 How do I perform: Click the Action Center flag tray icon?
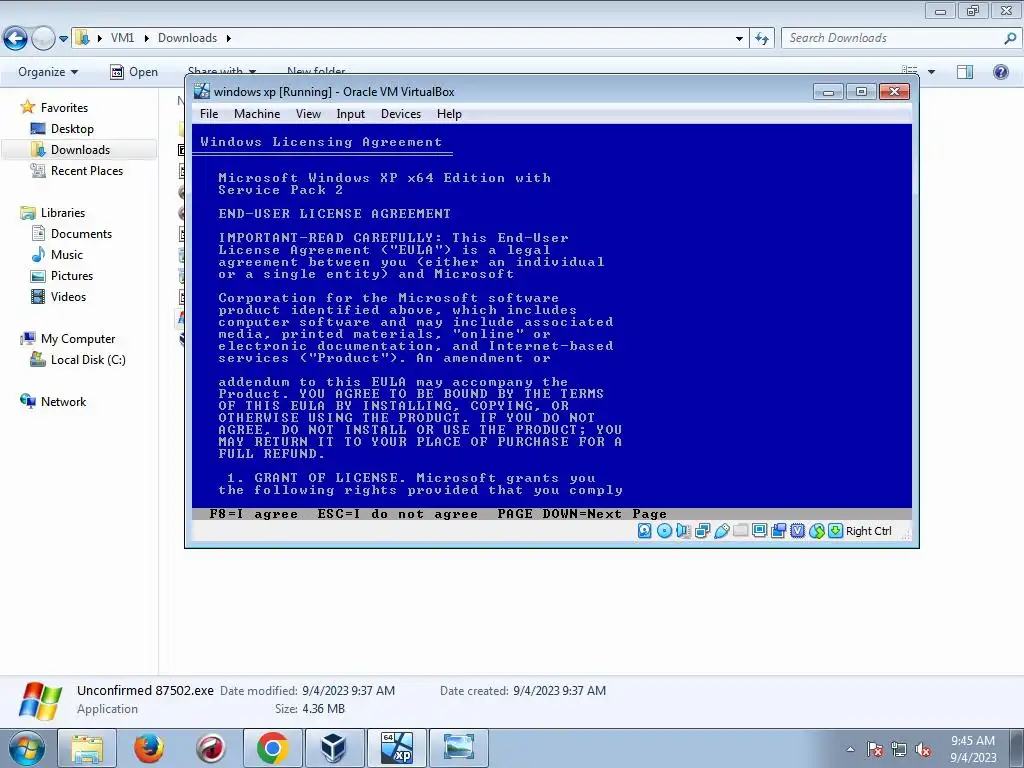tap(875, 750)
